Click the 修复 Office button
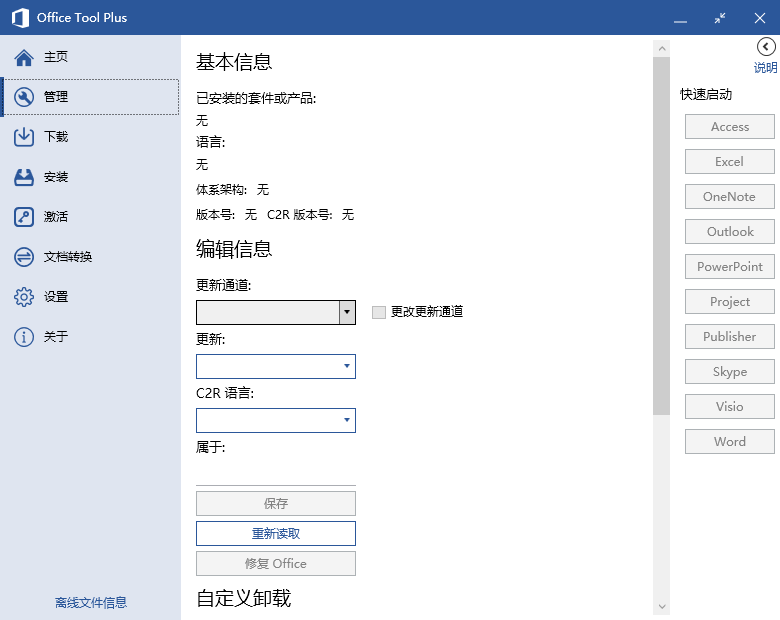This screenshot has width=780, height=620. [276, 563]
